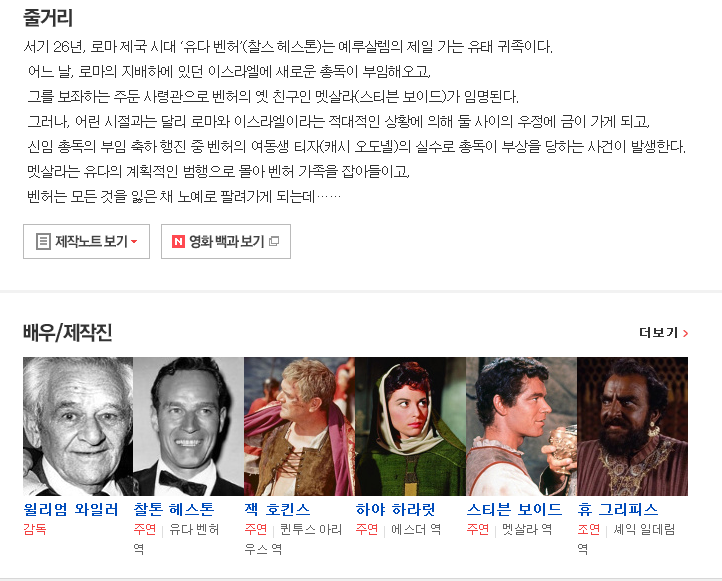
Task: Open the 영화 백과 보기 button
Action: point(226,241)
